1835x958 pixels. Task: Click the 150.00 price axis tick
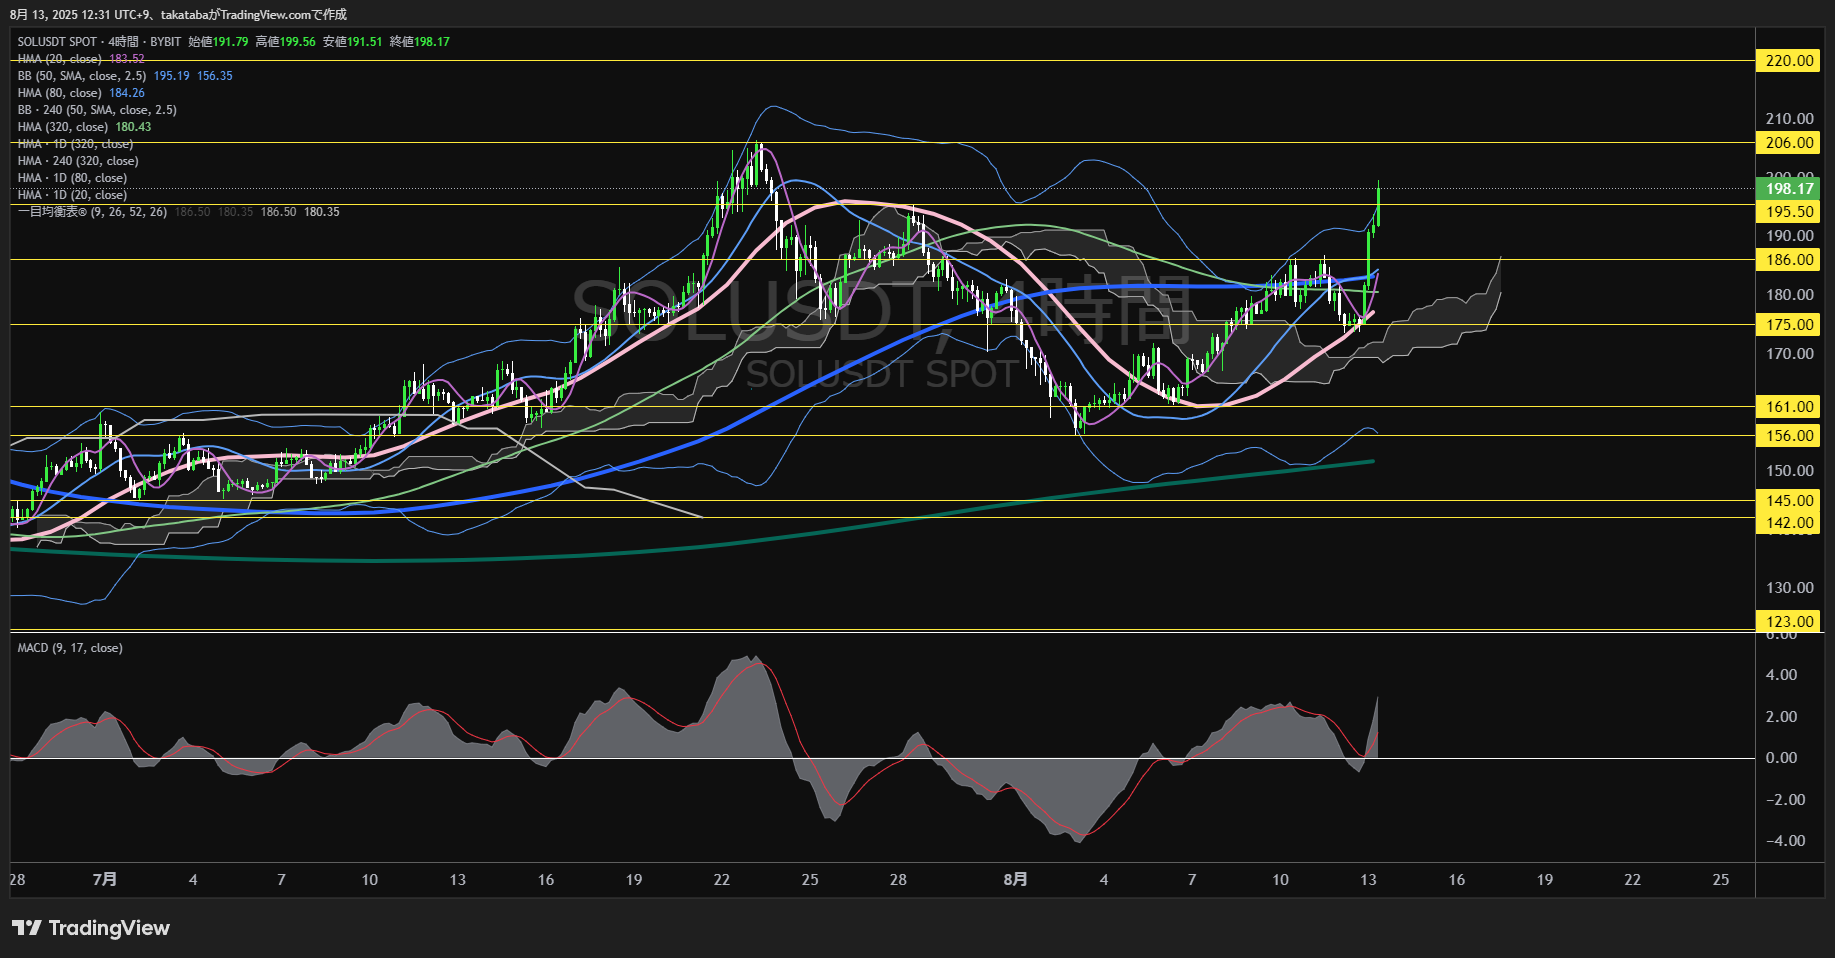pos(1789,471)
